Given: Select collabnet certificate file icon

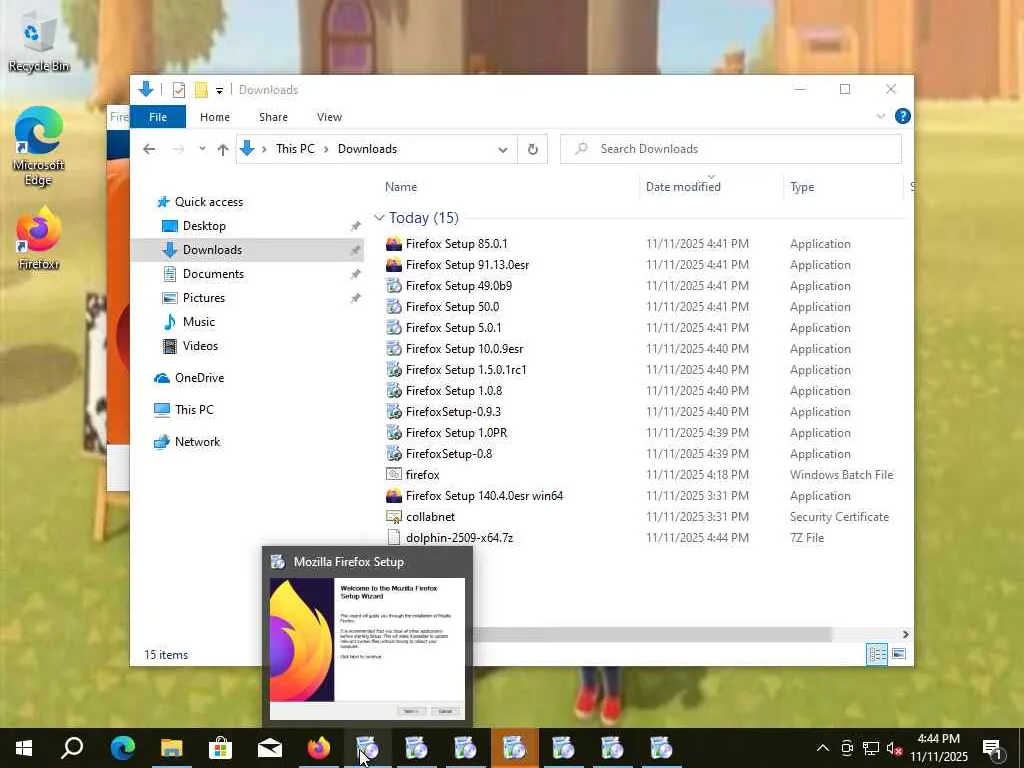Looking at the screenshot, I should click(394, 517).
